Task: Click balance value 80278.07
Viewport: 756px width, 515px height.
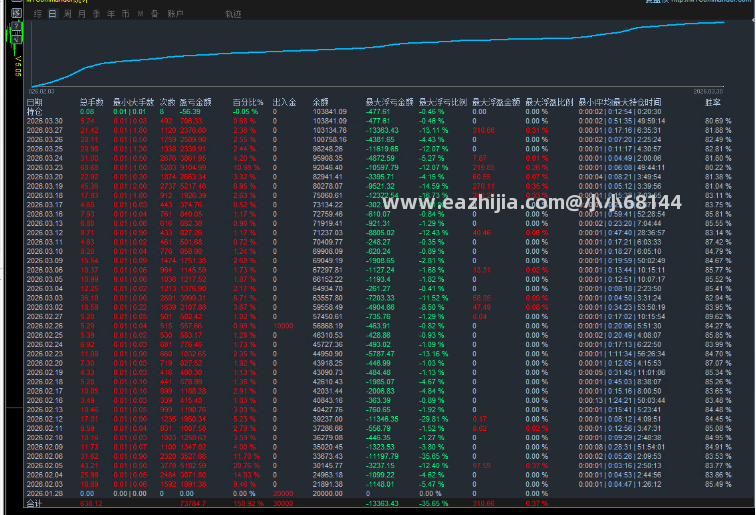Action: [328, 186]
